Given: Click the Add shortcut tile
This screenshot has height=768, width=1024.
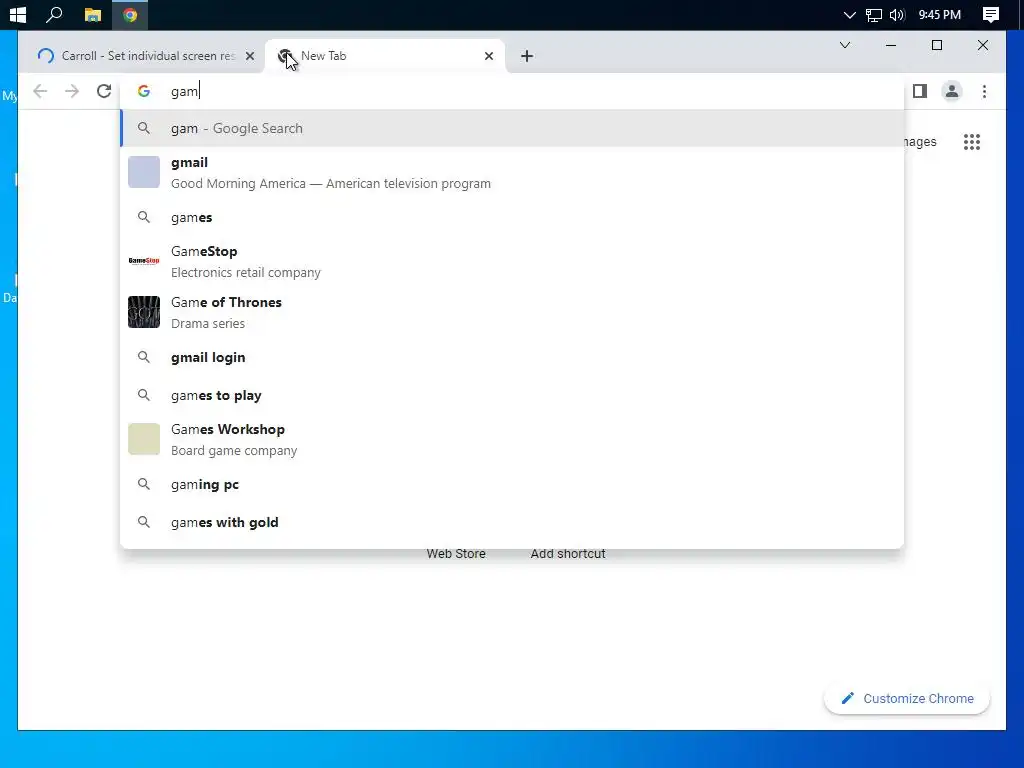Looking at the screenshot, I should pyautogui.click(x=568, y=554).
